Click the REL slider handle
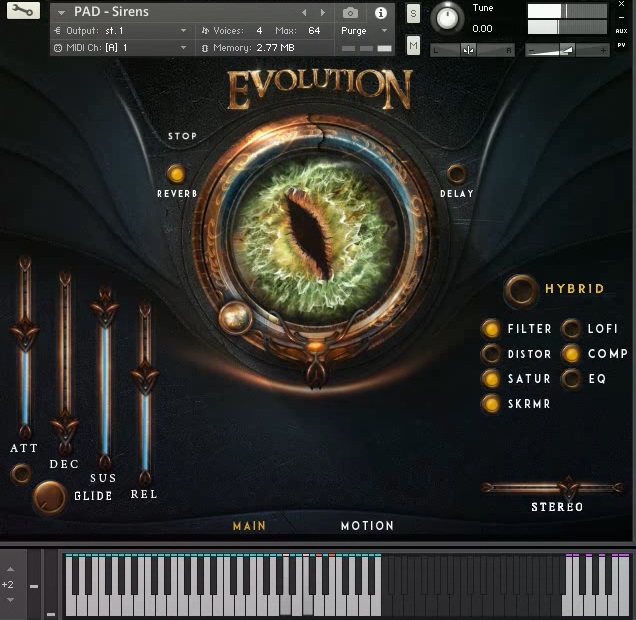This screenshot has height=620, width=636. [x=145, y=378]
